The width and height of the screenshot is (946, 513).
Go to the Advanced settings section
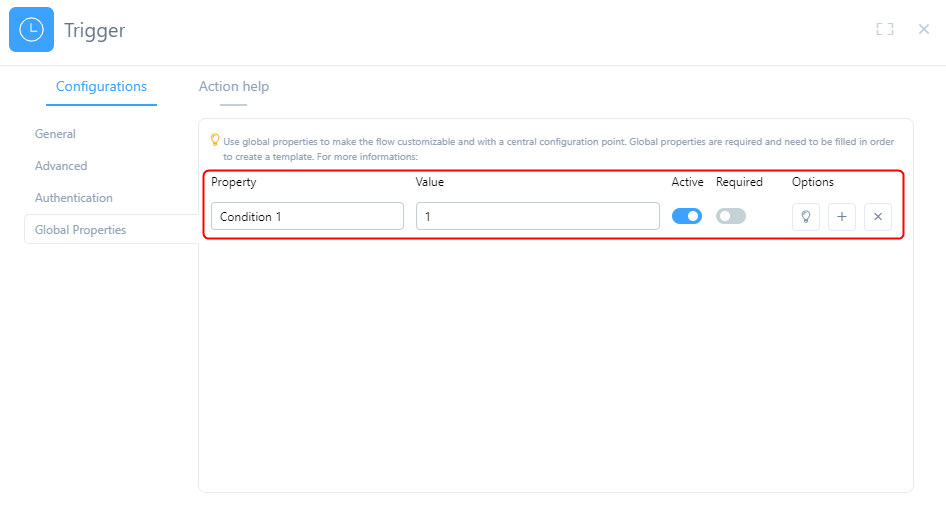pyautogui.click(x=61, y=166)
